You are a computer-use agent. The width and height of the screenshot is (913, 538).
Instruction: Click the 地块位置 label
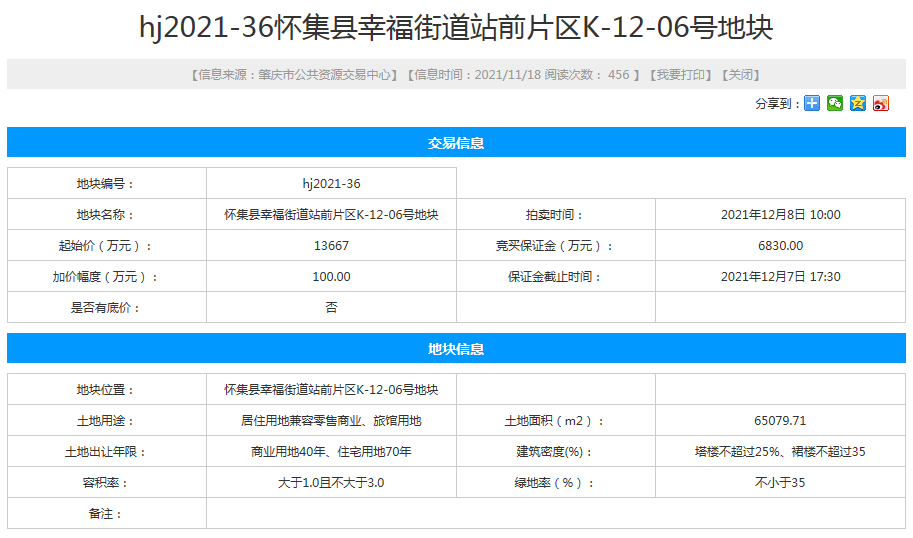(x=107, y=390)
